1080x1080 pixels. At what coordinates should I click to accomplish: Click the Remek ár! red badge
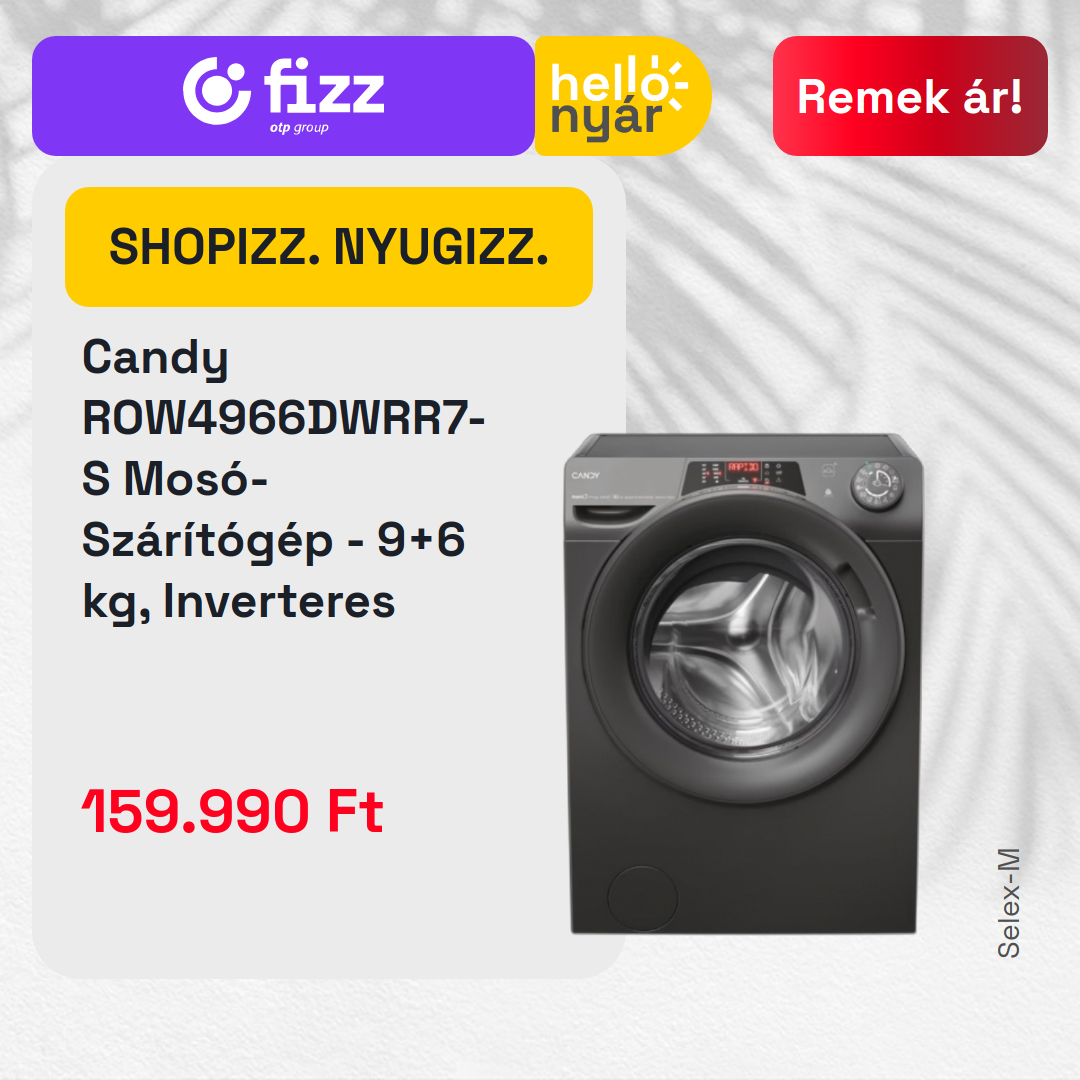910,96
